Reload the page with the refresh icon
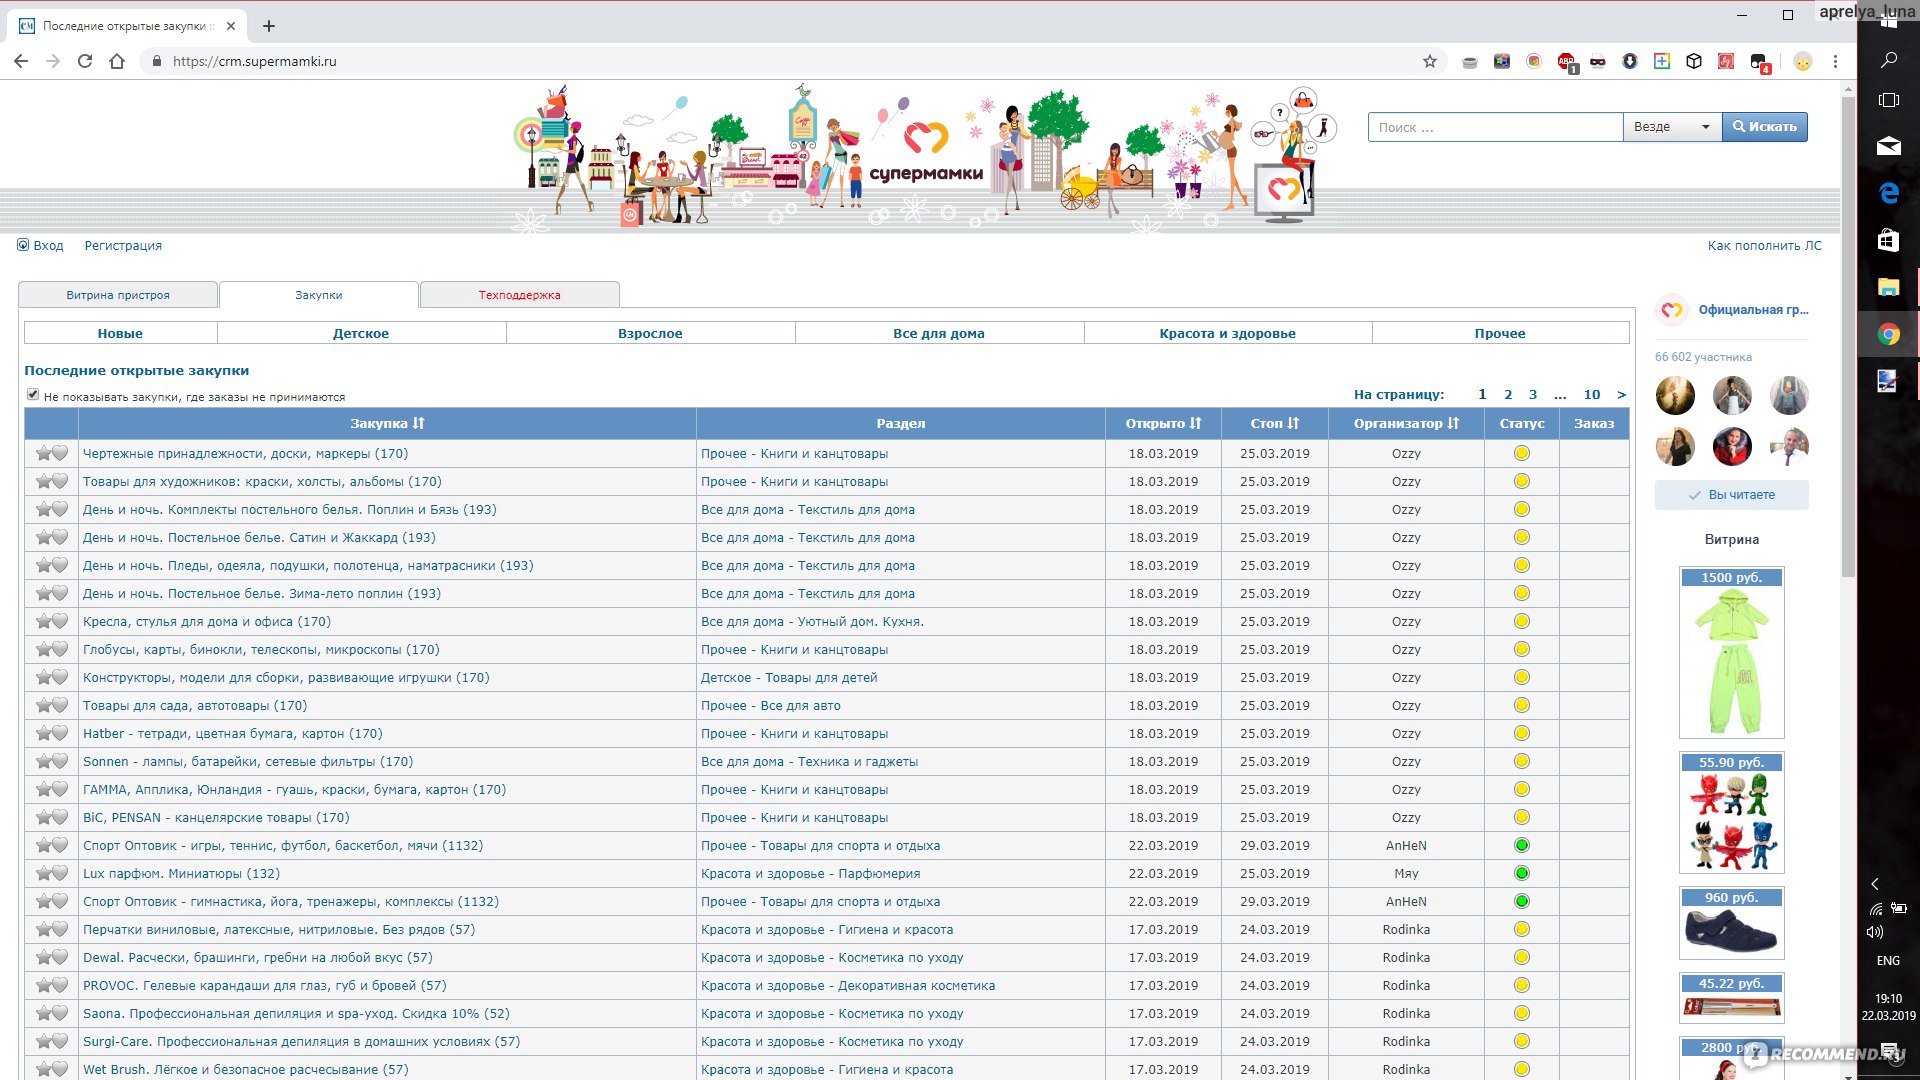 (85, 61)
